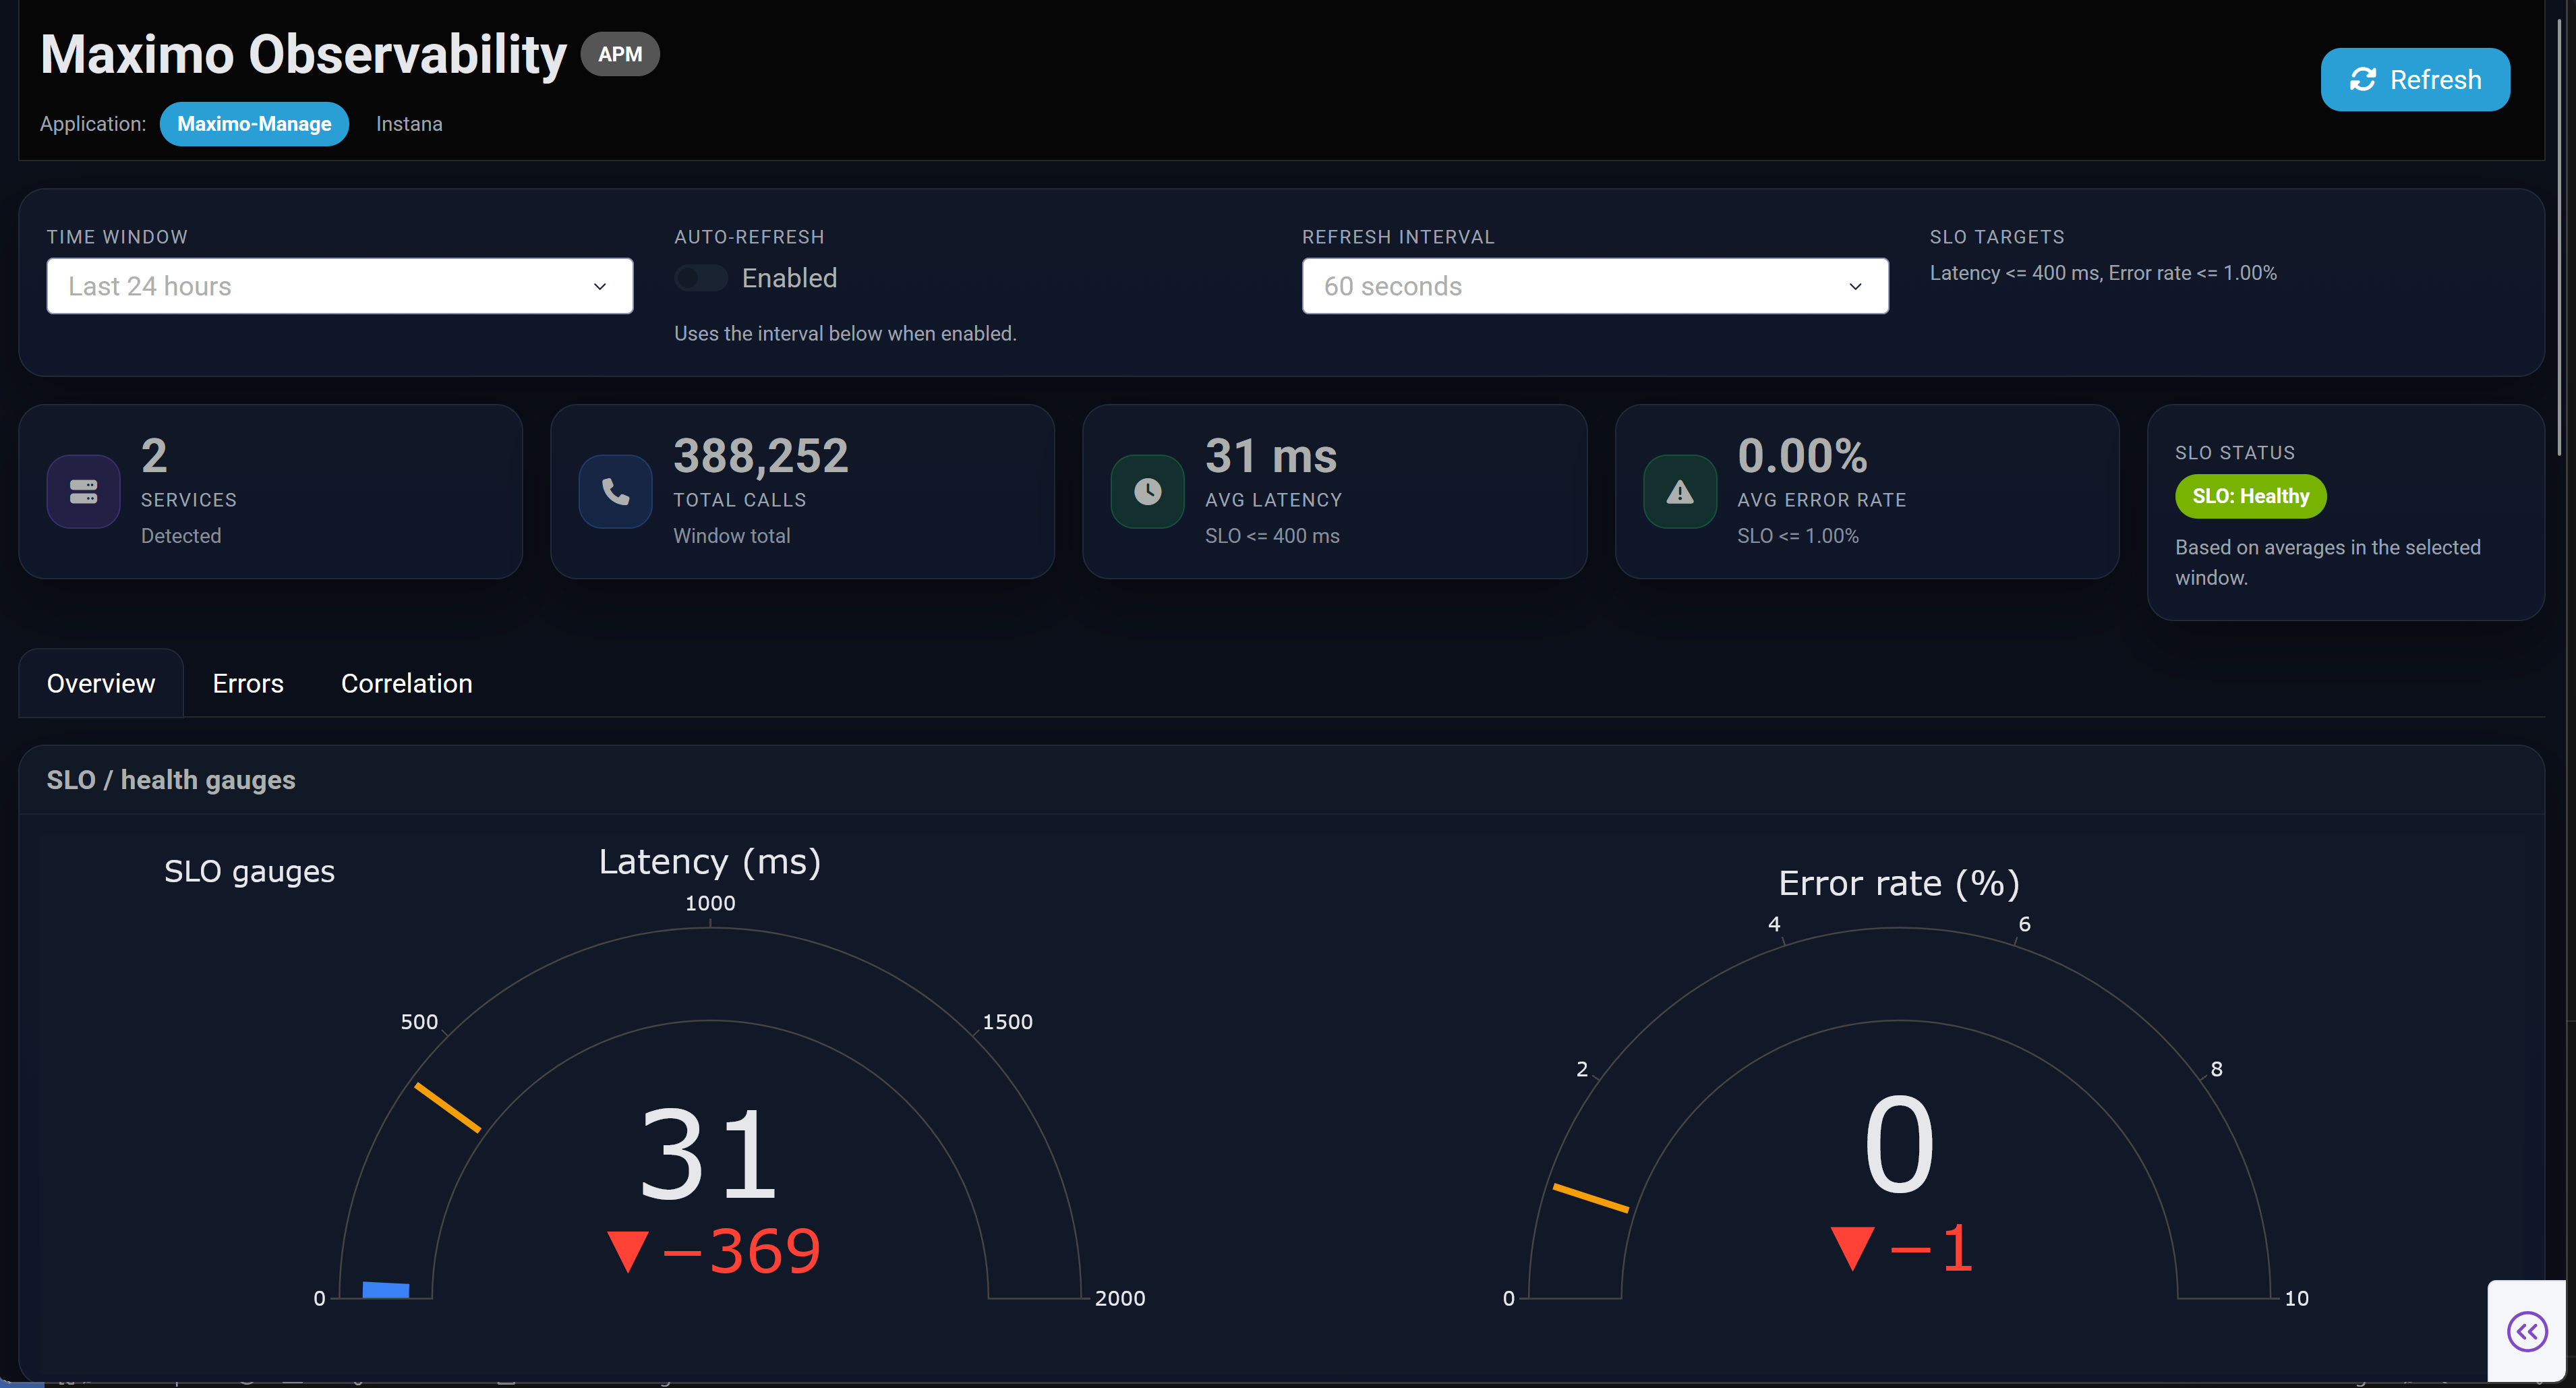
Task: Click the SLO gauges chart title
Action: 250,871
